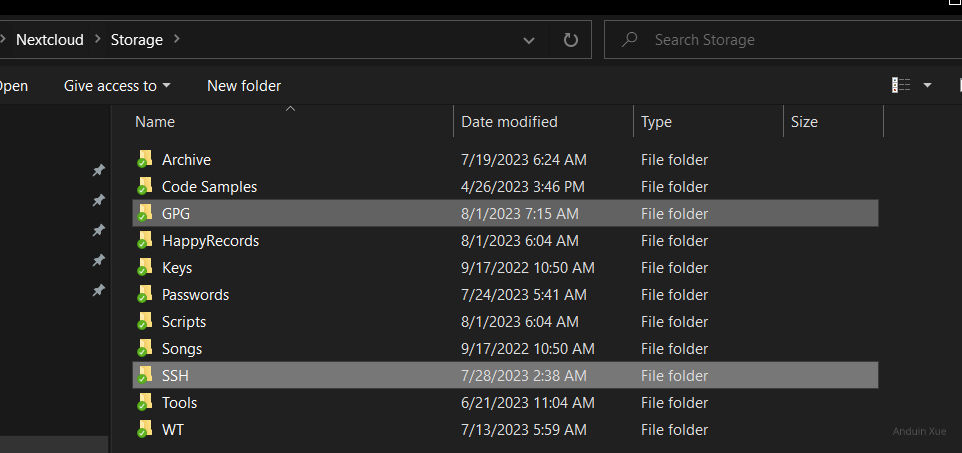The width and height of the screenshot is (962, 453).
Task: Click the Code Samples folder icon
Action: click(x=145, y=187)
